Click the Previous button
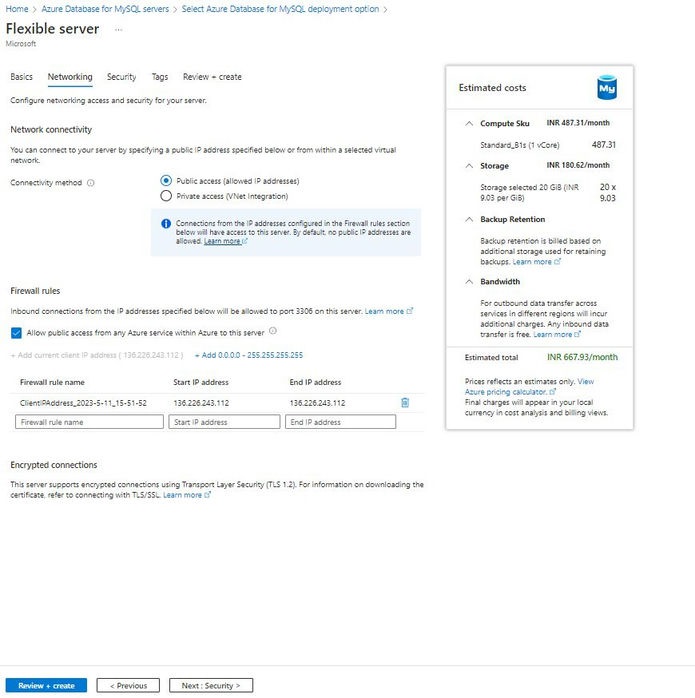Image resolution: width=695 pixels, height=698 pixels. coord(128,686)
